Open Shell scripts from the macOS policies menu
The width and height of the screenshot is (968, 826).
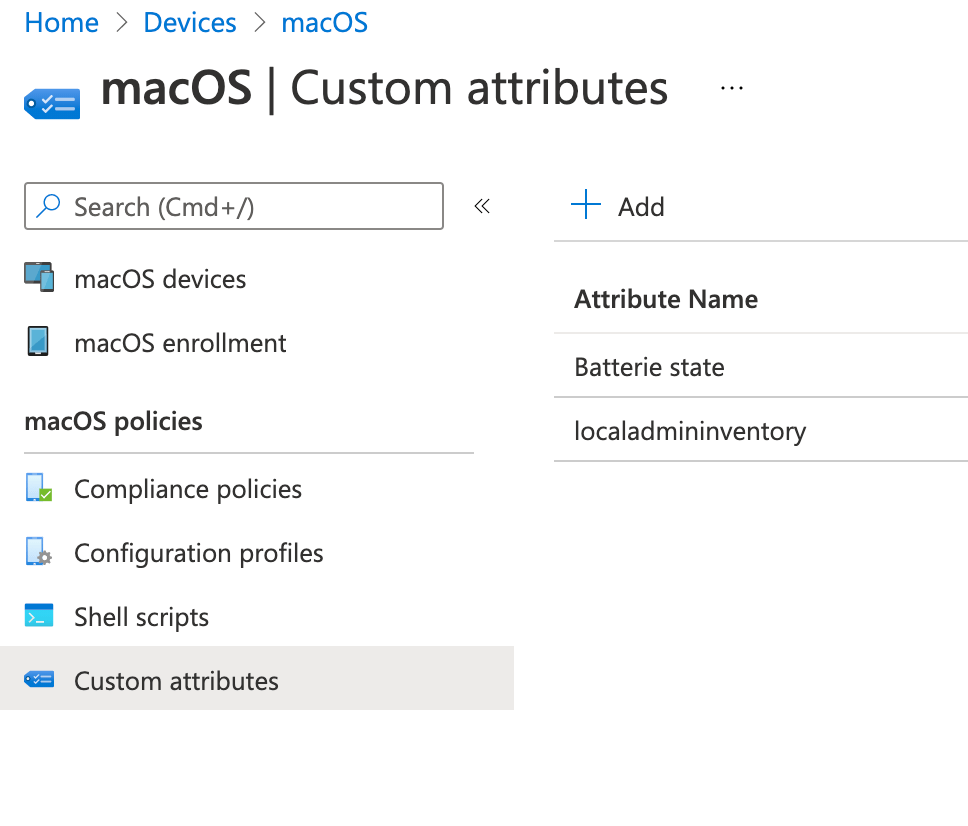coord(141,616)
